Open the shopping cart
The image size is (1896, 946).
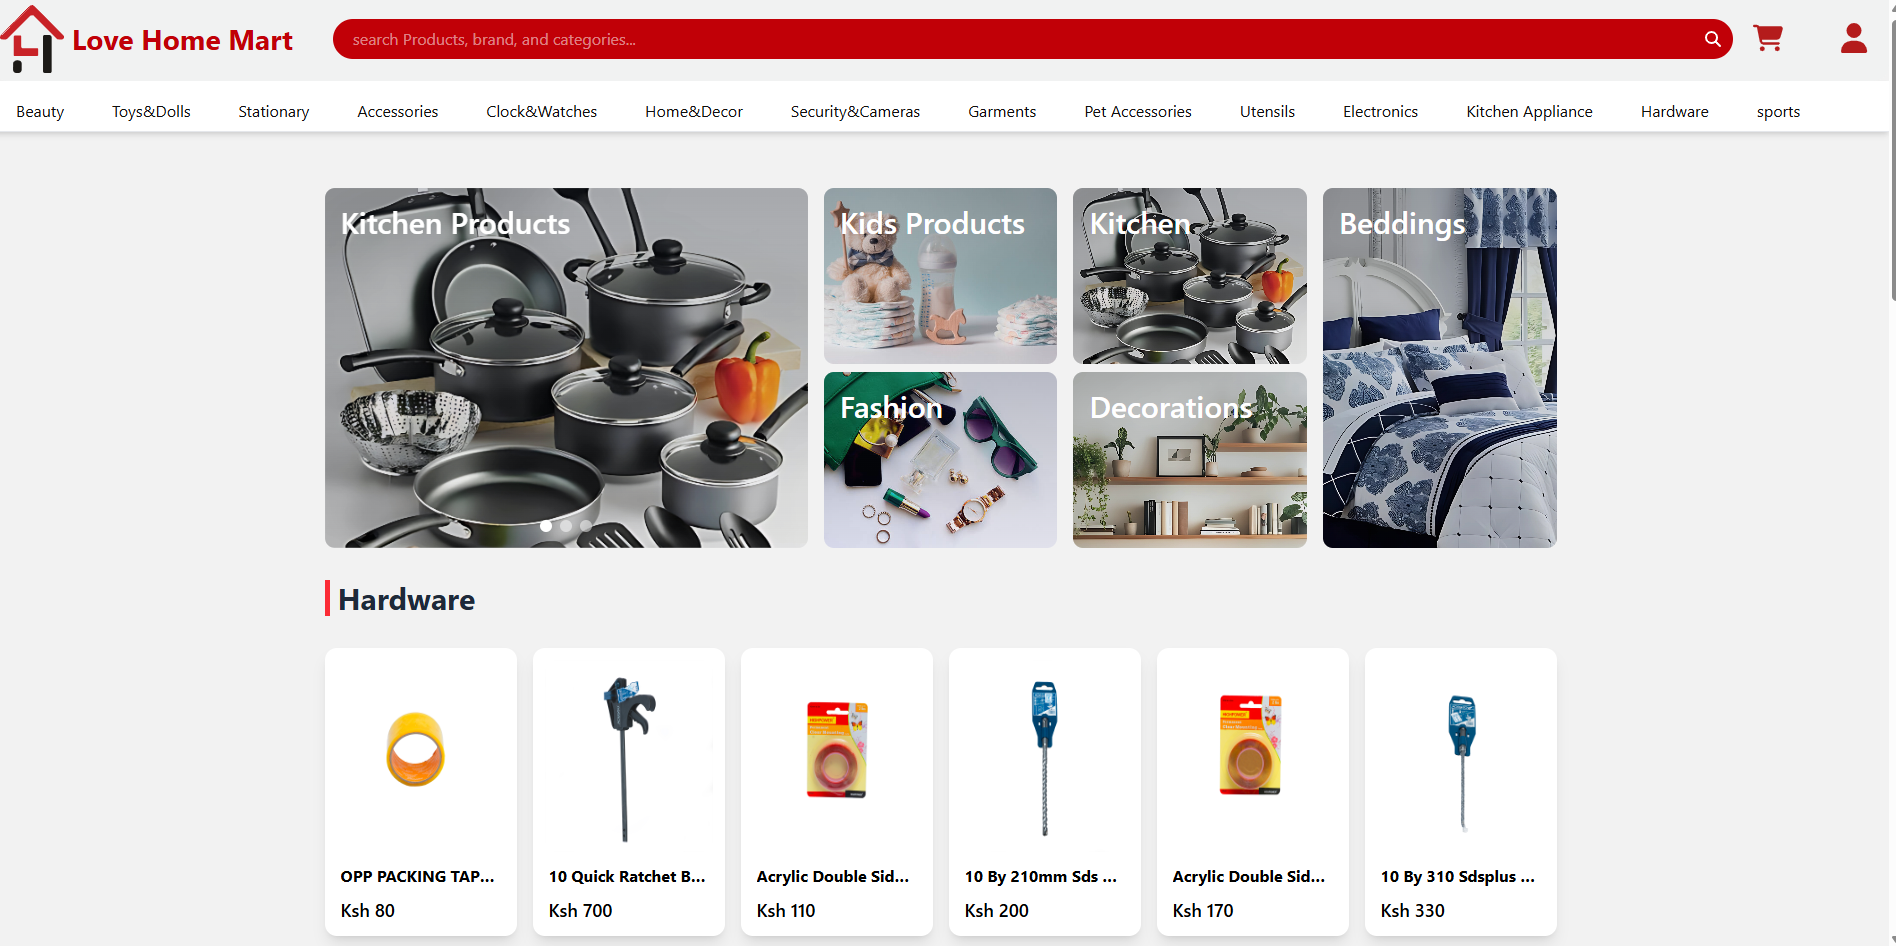(x=1768, y=39)
